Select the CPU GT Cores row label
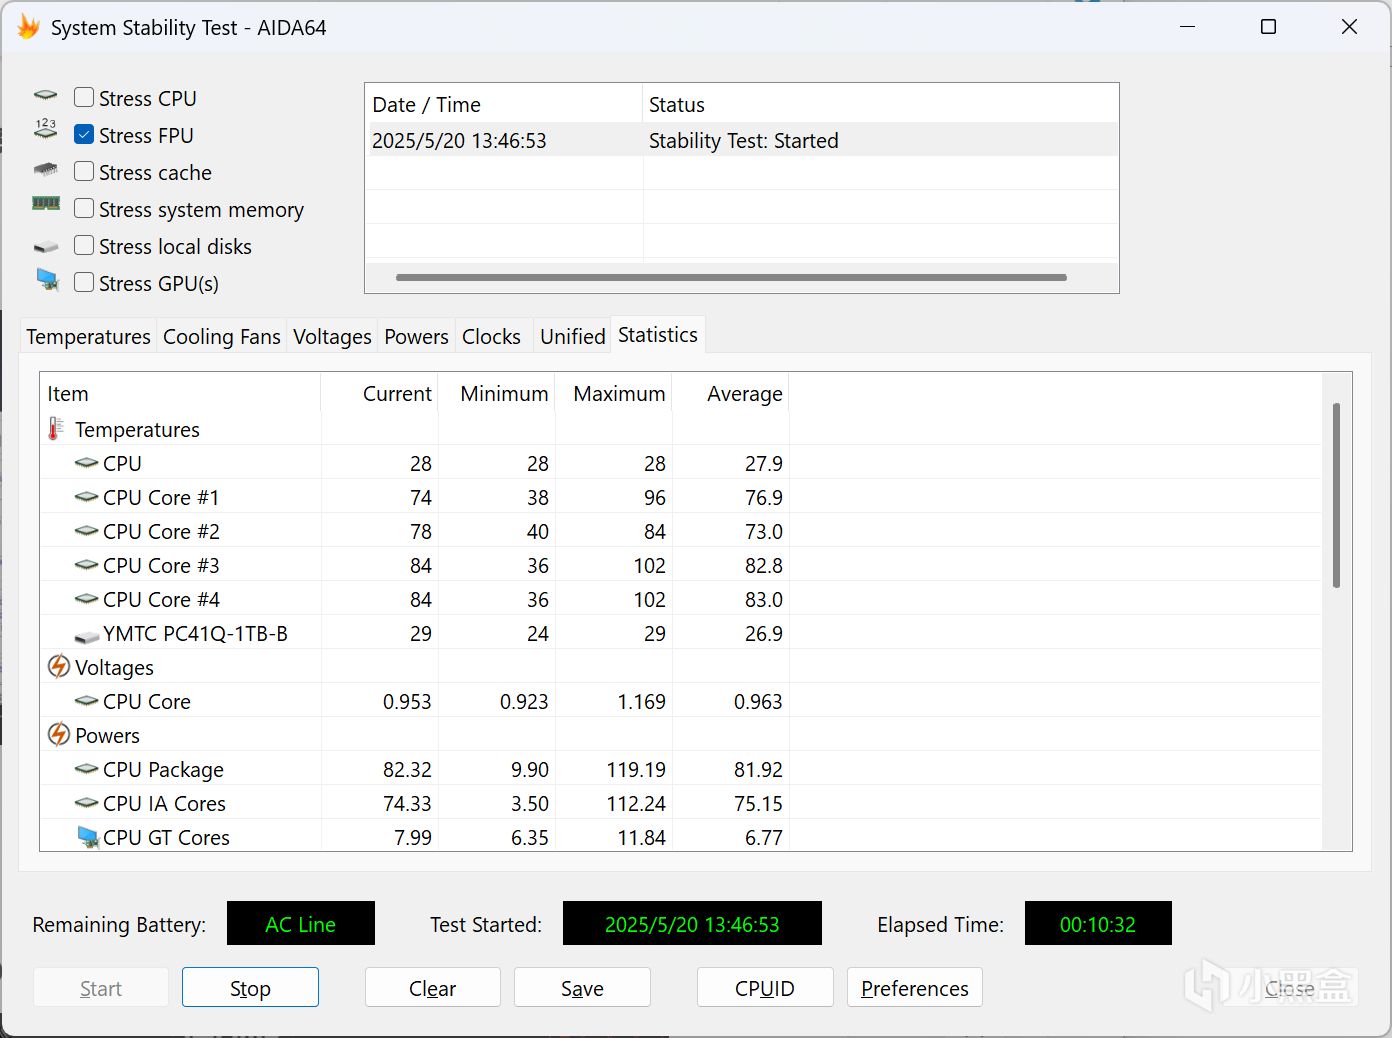 click(x=166, y=837)
